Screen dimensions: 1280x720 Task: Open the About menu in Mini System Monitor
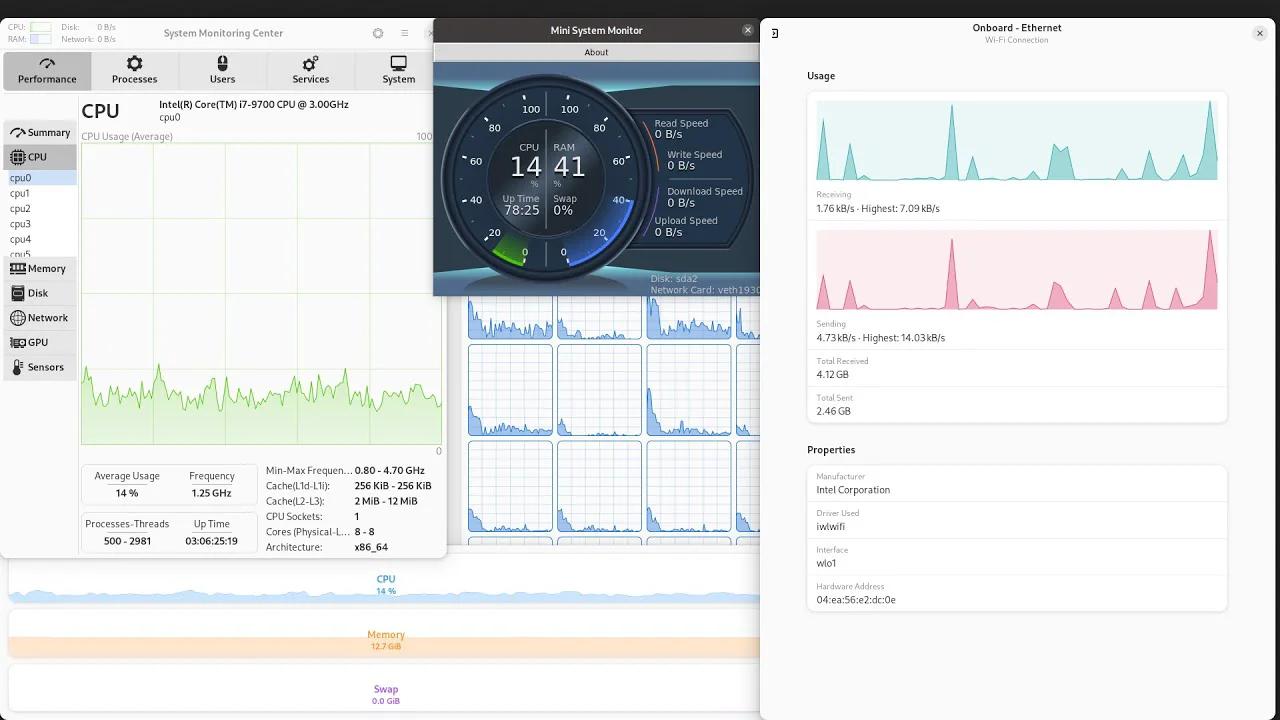tap(596, 52)
